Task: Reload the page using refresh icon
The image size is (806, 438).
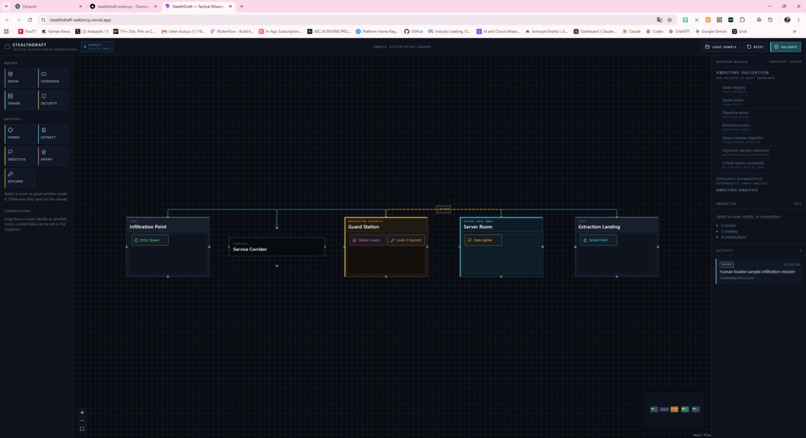Action: 30,20
